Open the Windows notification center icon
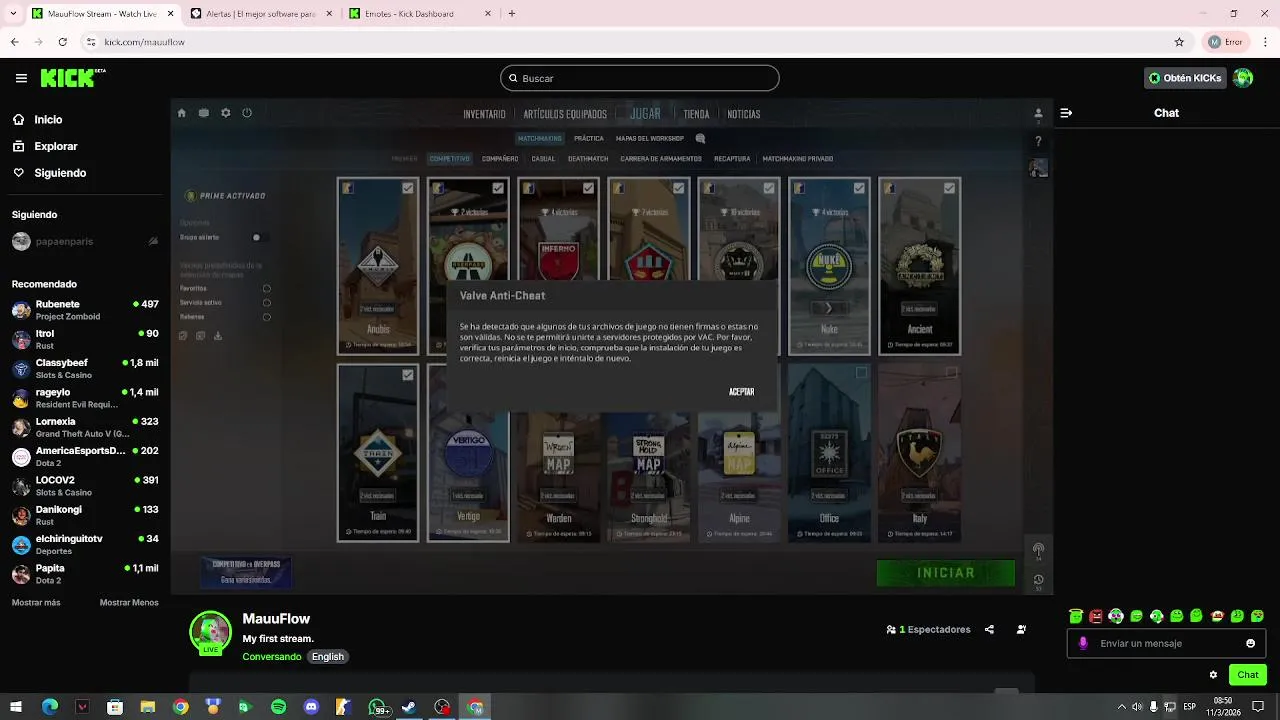The width and height of the screenshot is (1280, 720). 1258,707
